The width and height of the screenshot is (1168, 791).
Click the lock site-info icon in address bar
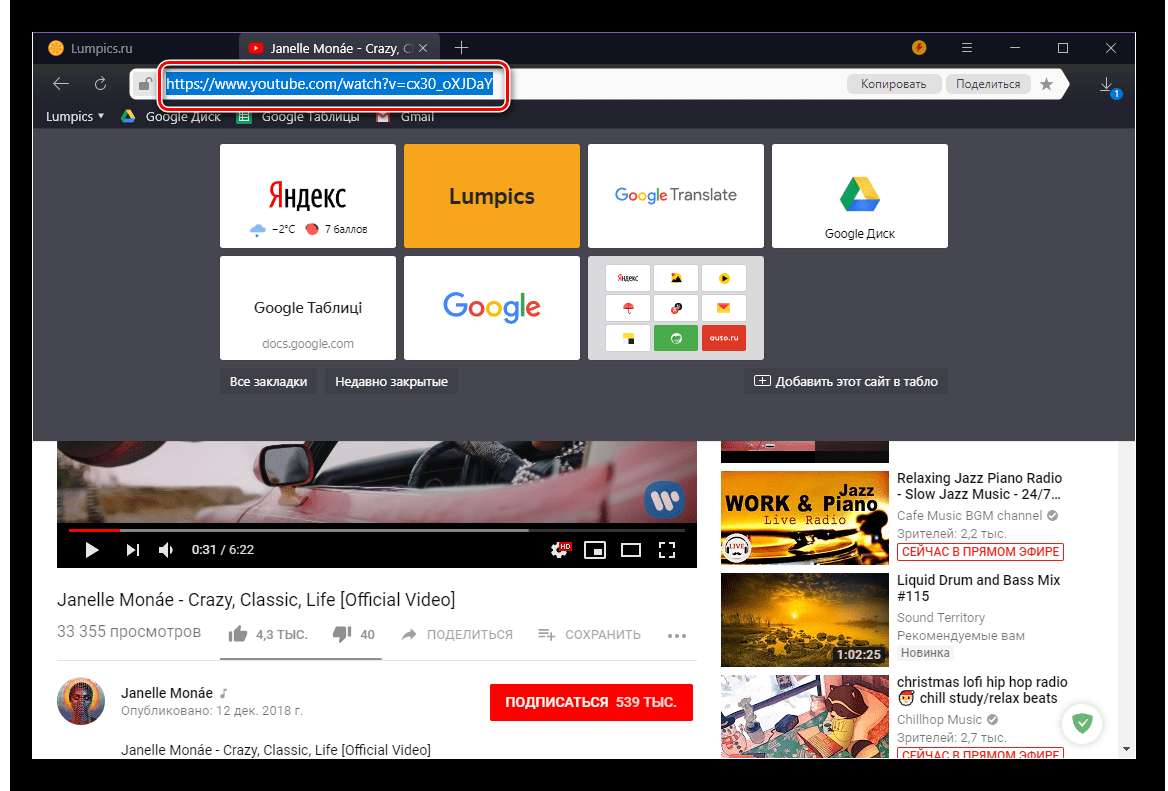point(145,84)
